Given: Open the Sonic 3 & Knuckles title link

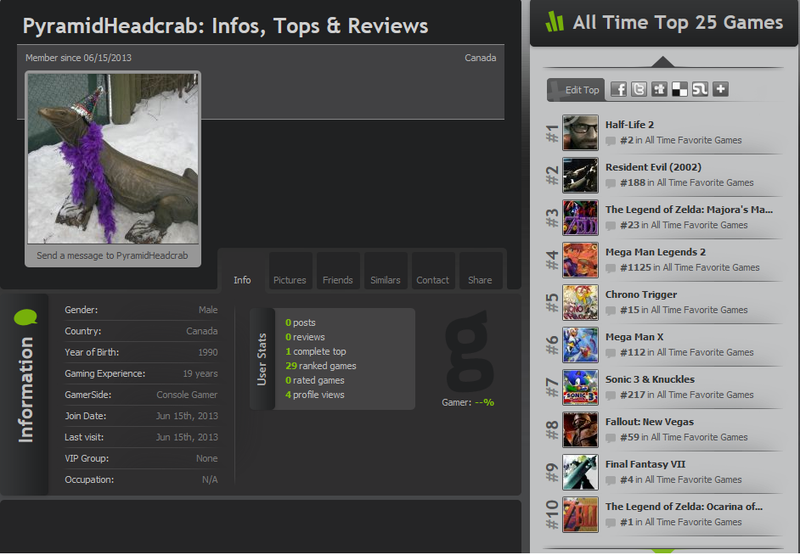Looking at the screenshot, I should click(x=649, y=379).
